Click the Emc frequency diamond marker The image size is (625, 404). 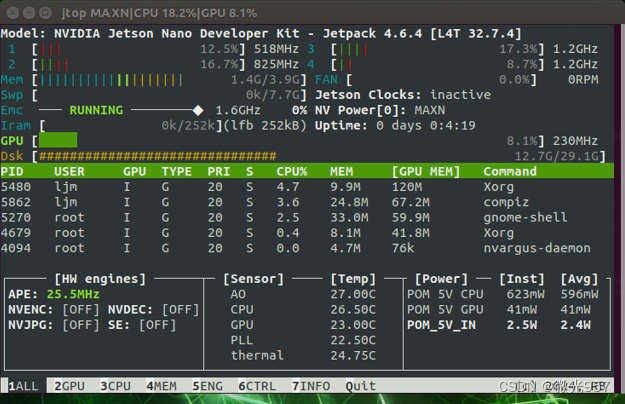pyautogui.click(x=198, y=110)
